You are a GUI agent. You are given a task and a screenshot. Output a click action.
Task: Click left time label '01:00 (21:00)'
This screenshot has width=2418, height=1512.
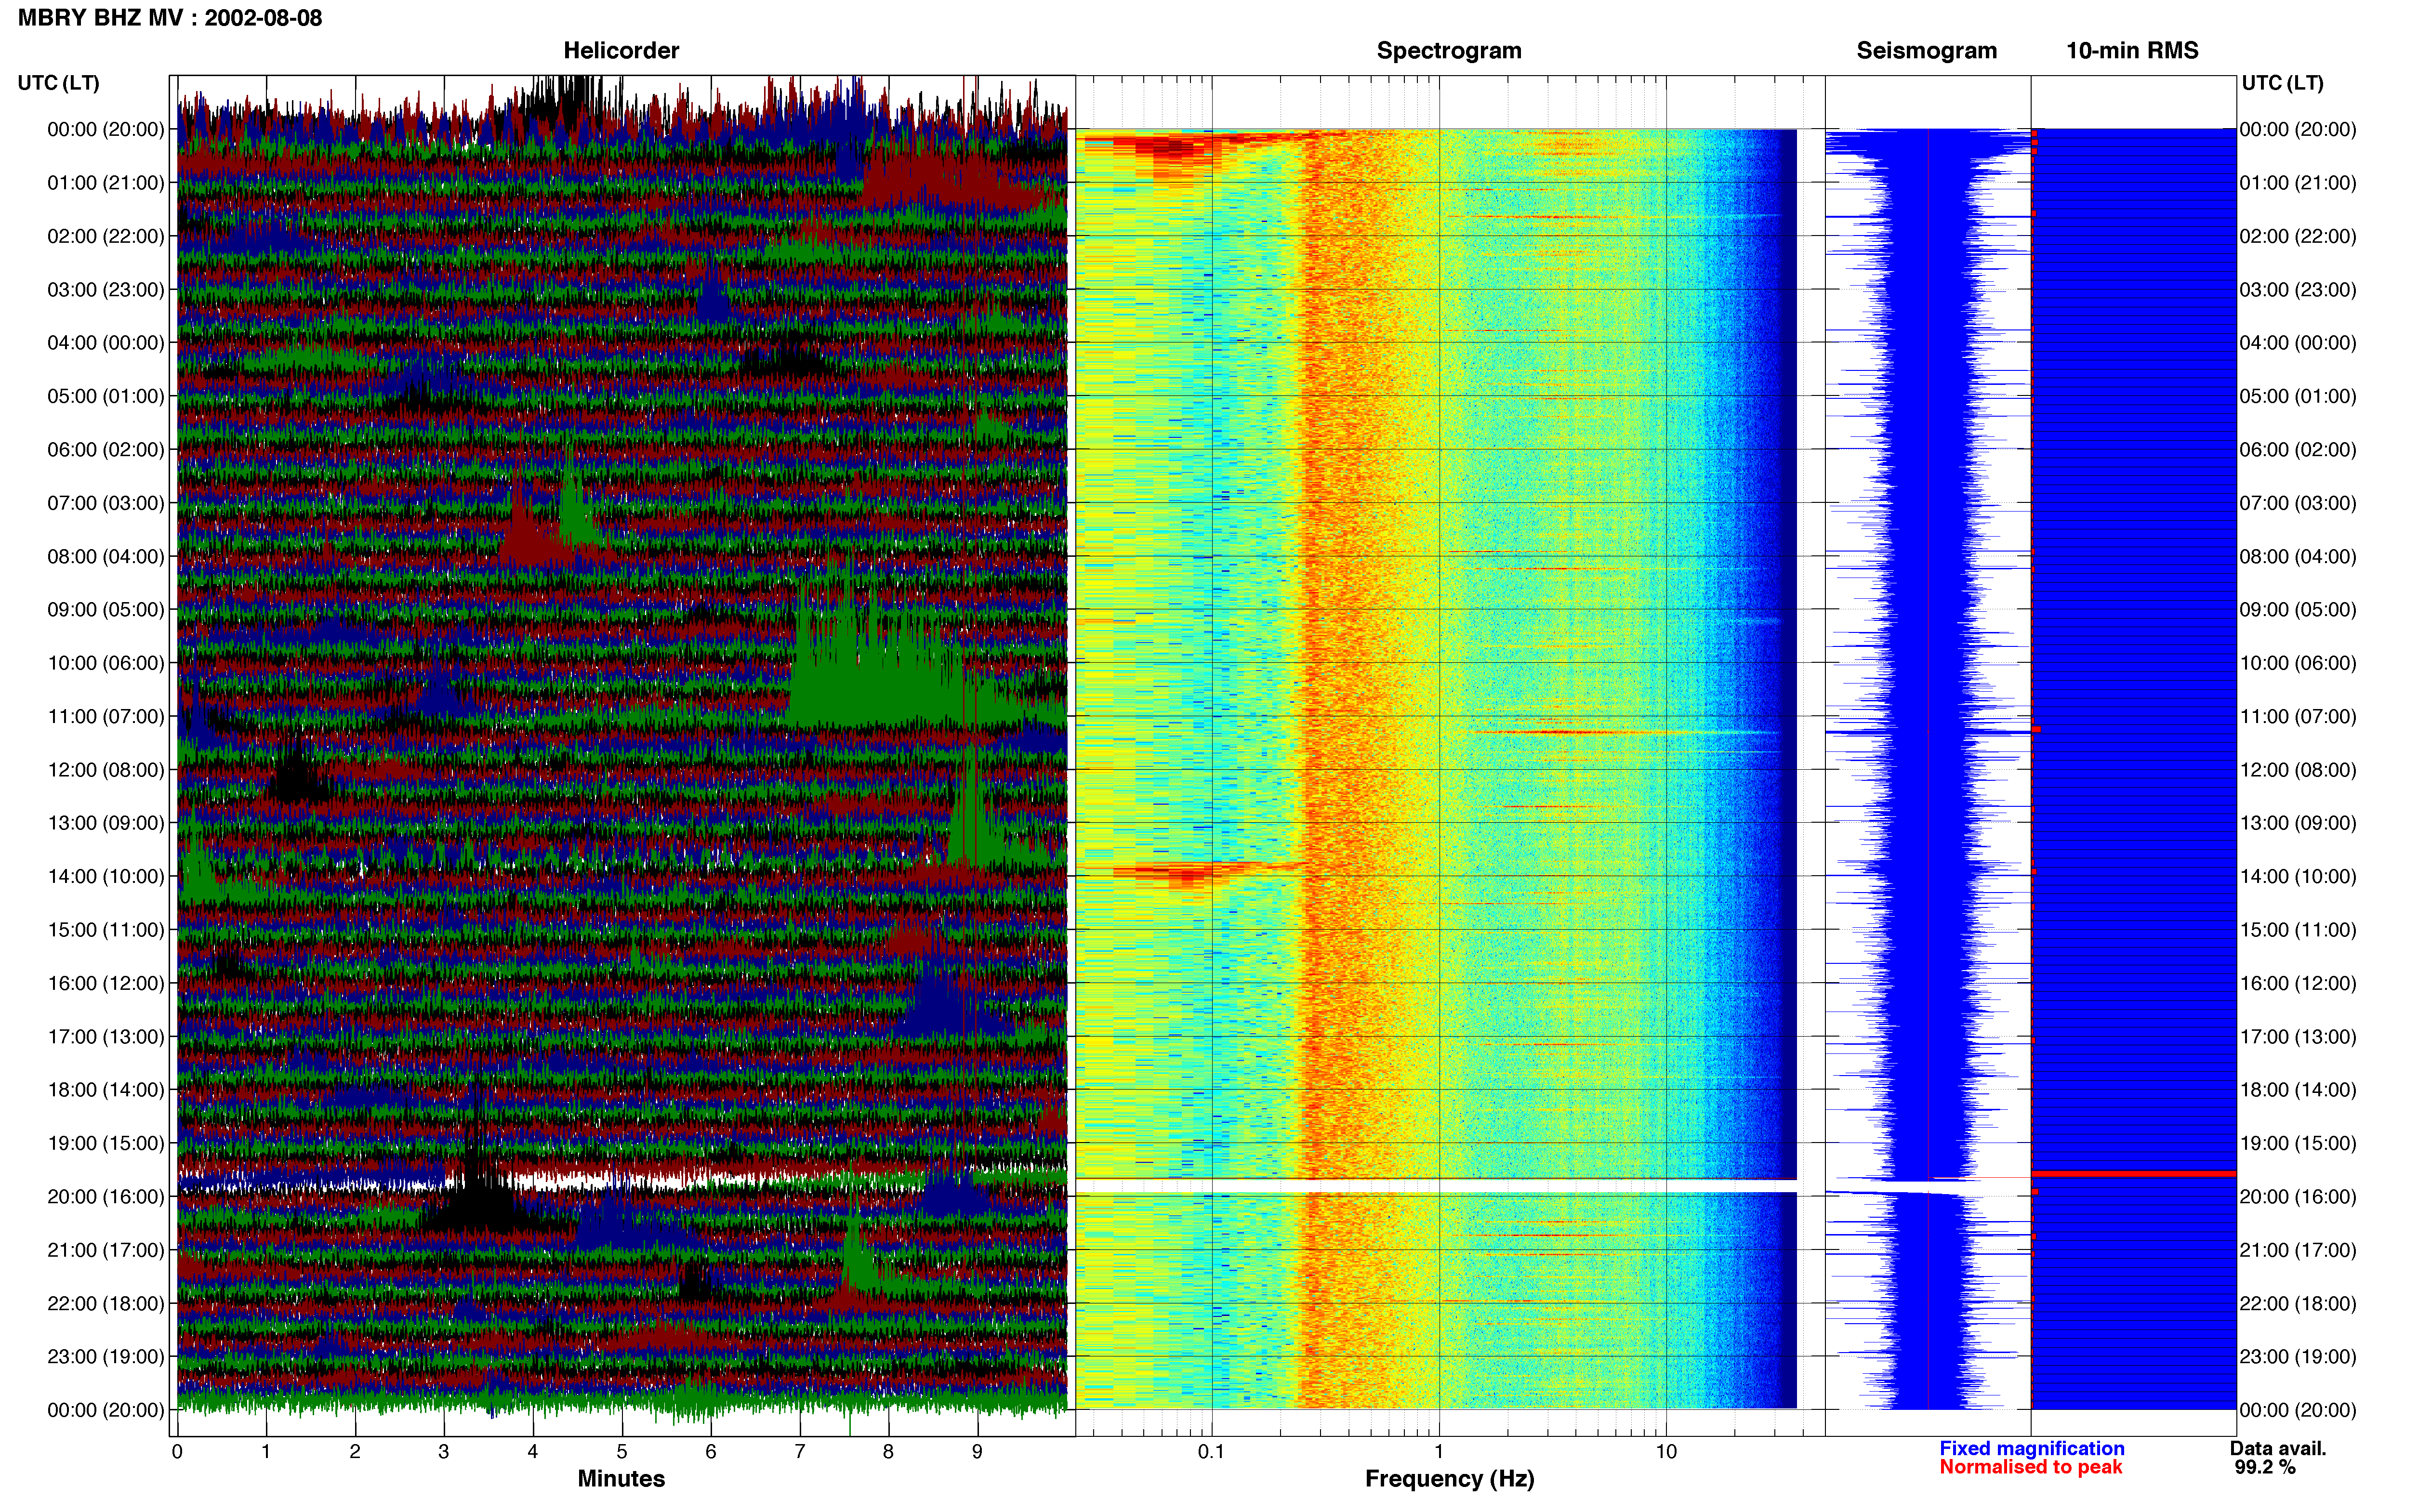106,183
